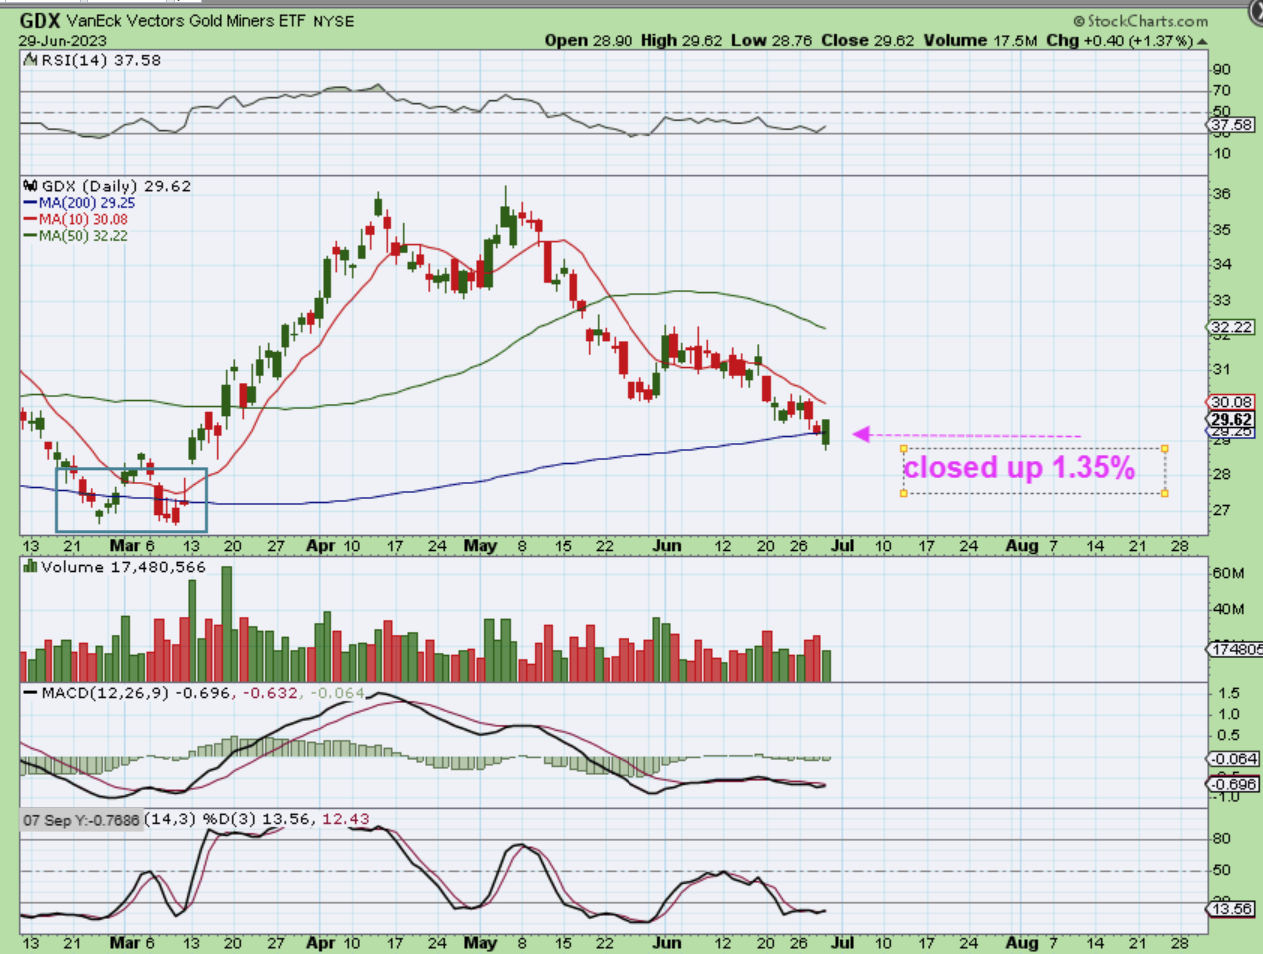Image resolution: width=1263 pixels, height=954 pixels.
Task: Click the Chg +0.40 (+1.37%) value
Action: (1120, 40)
